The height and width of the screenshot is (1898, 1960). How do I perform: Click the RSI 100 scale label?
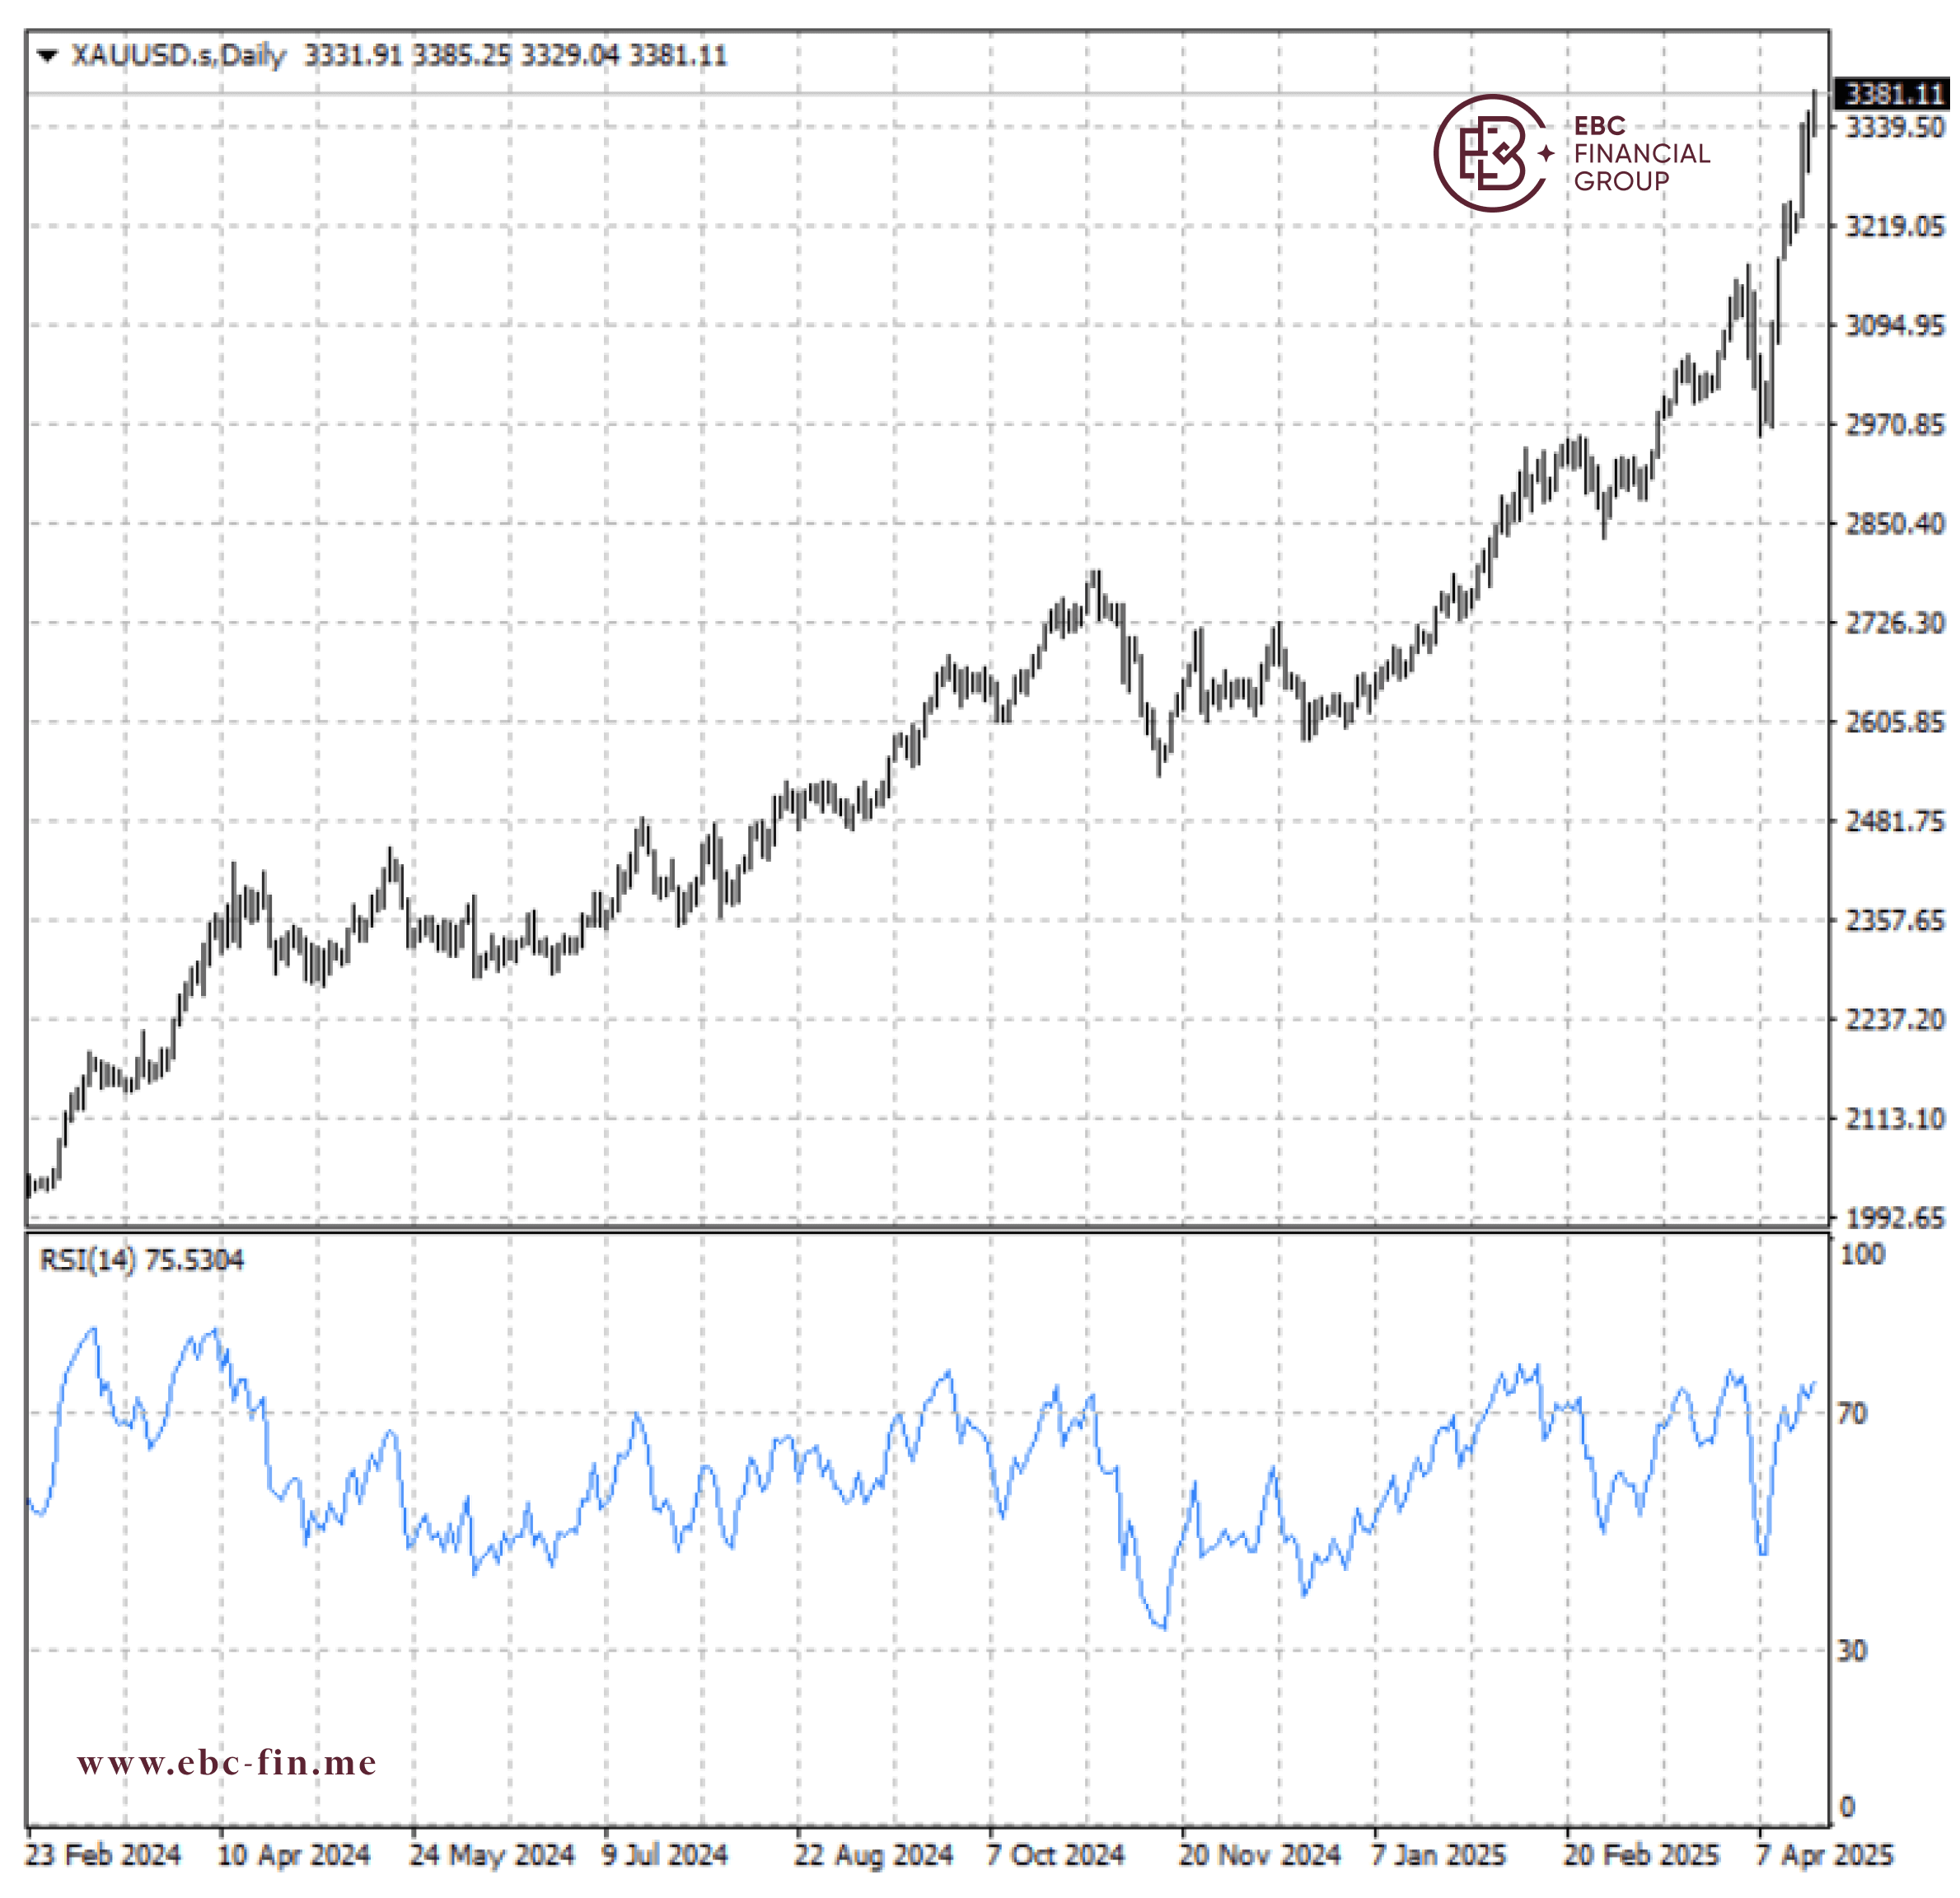[1861, 1255]
